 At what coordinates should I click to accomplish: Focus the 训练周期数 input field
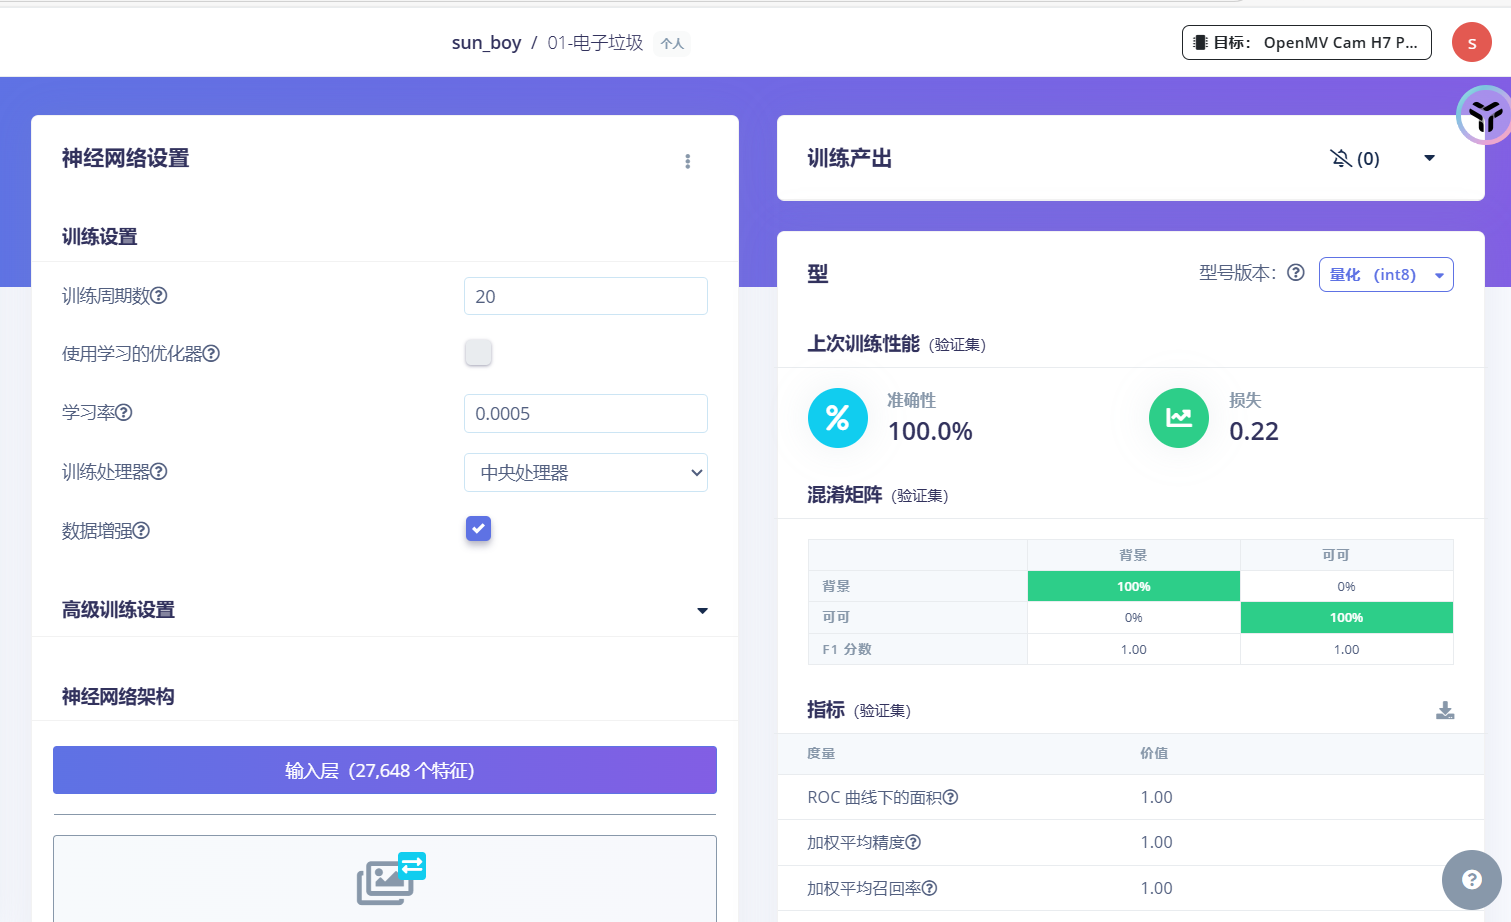pos(586,296)
